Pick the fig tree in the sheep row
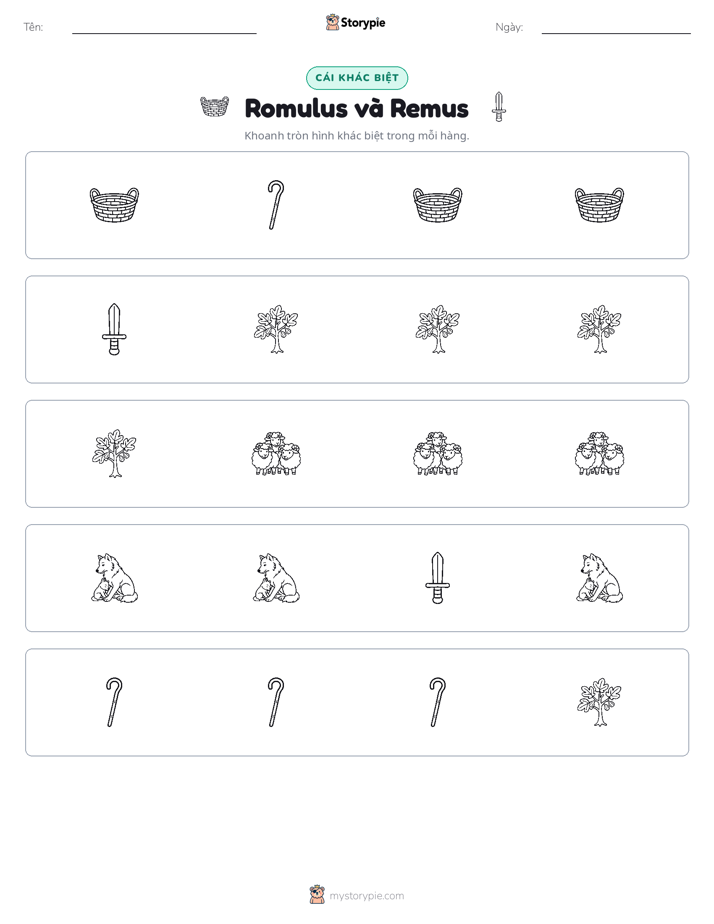 coord(114,454)
